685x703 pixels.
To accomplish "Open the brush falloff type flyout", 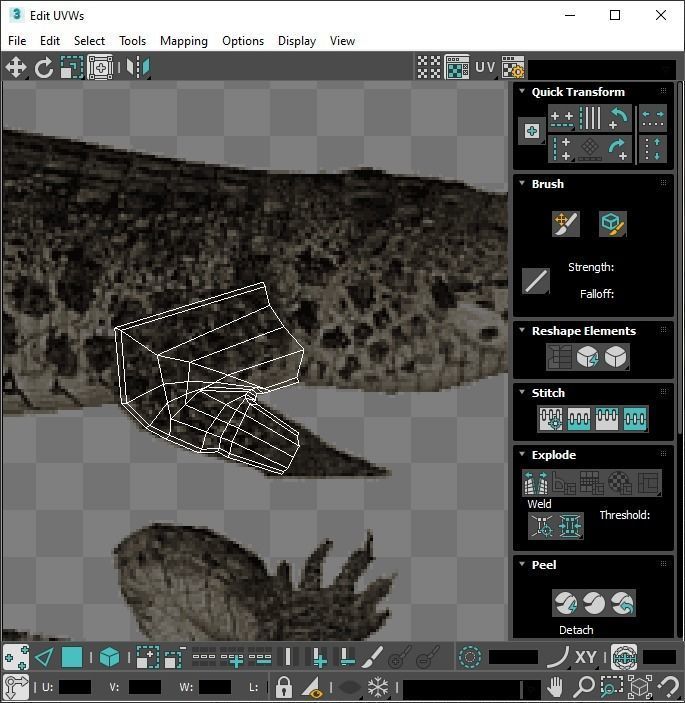I will click(536, 281).
